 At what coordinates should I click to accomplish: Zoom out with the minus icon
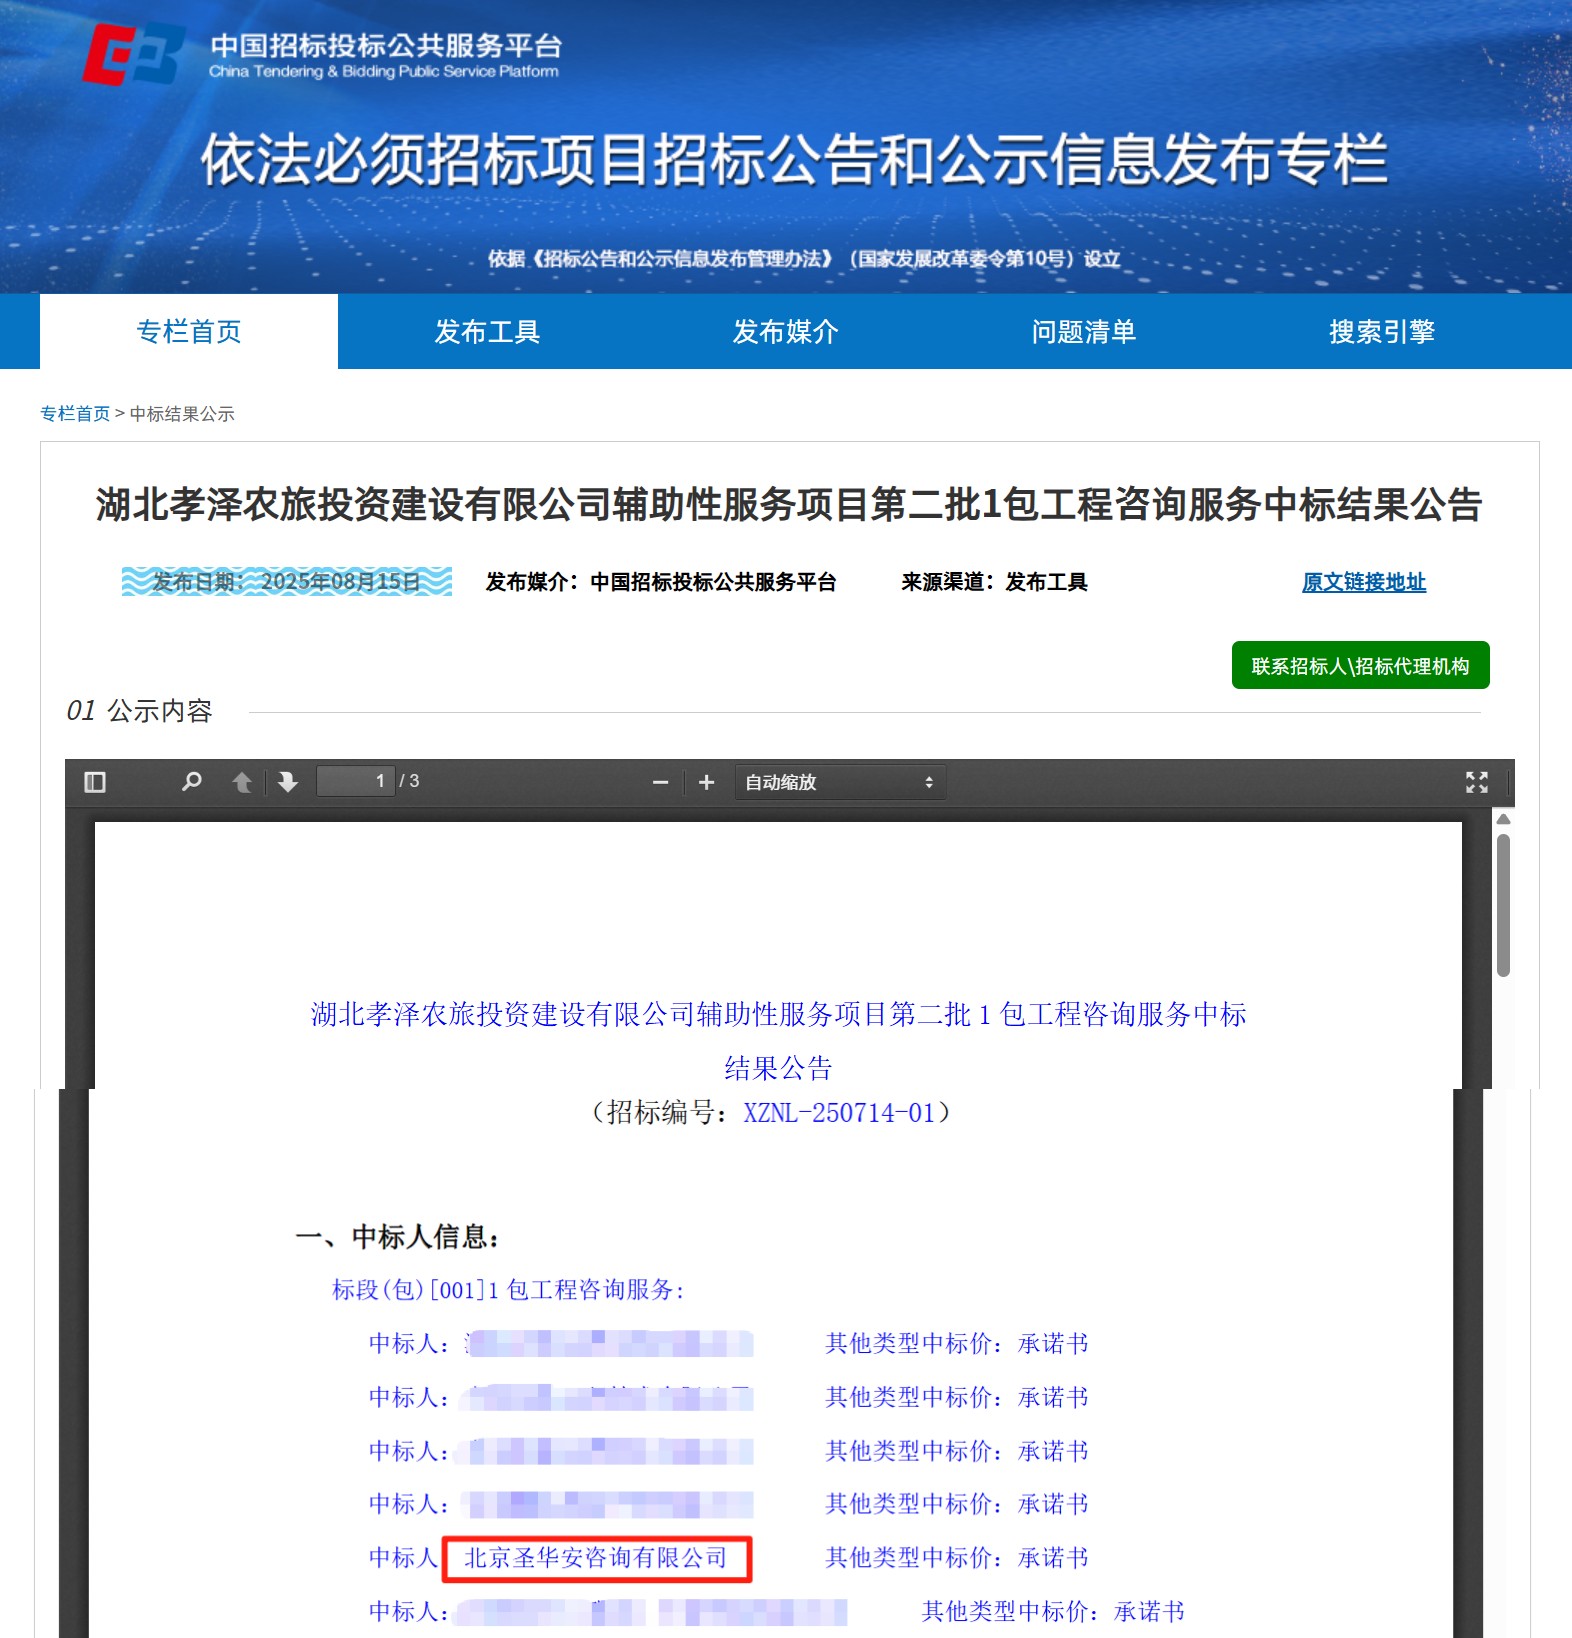click(660, 782)
